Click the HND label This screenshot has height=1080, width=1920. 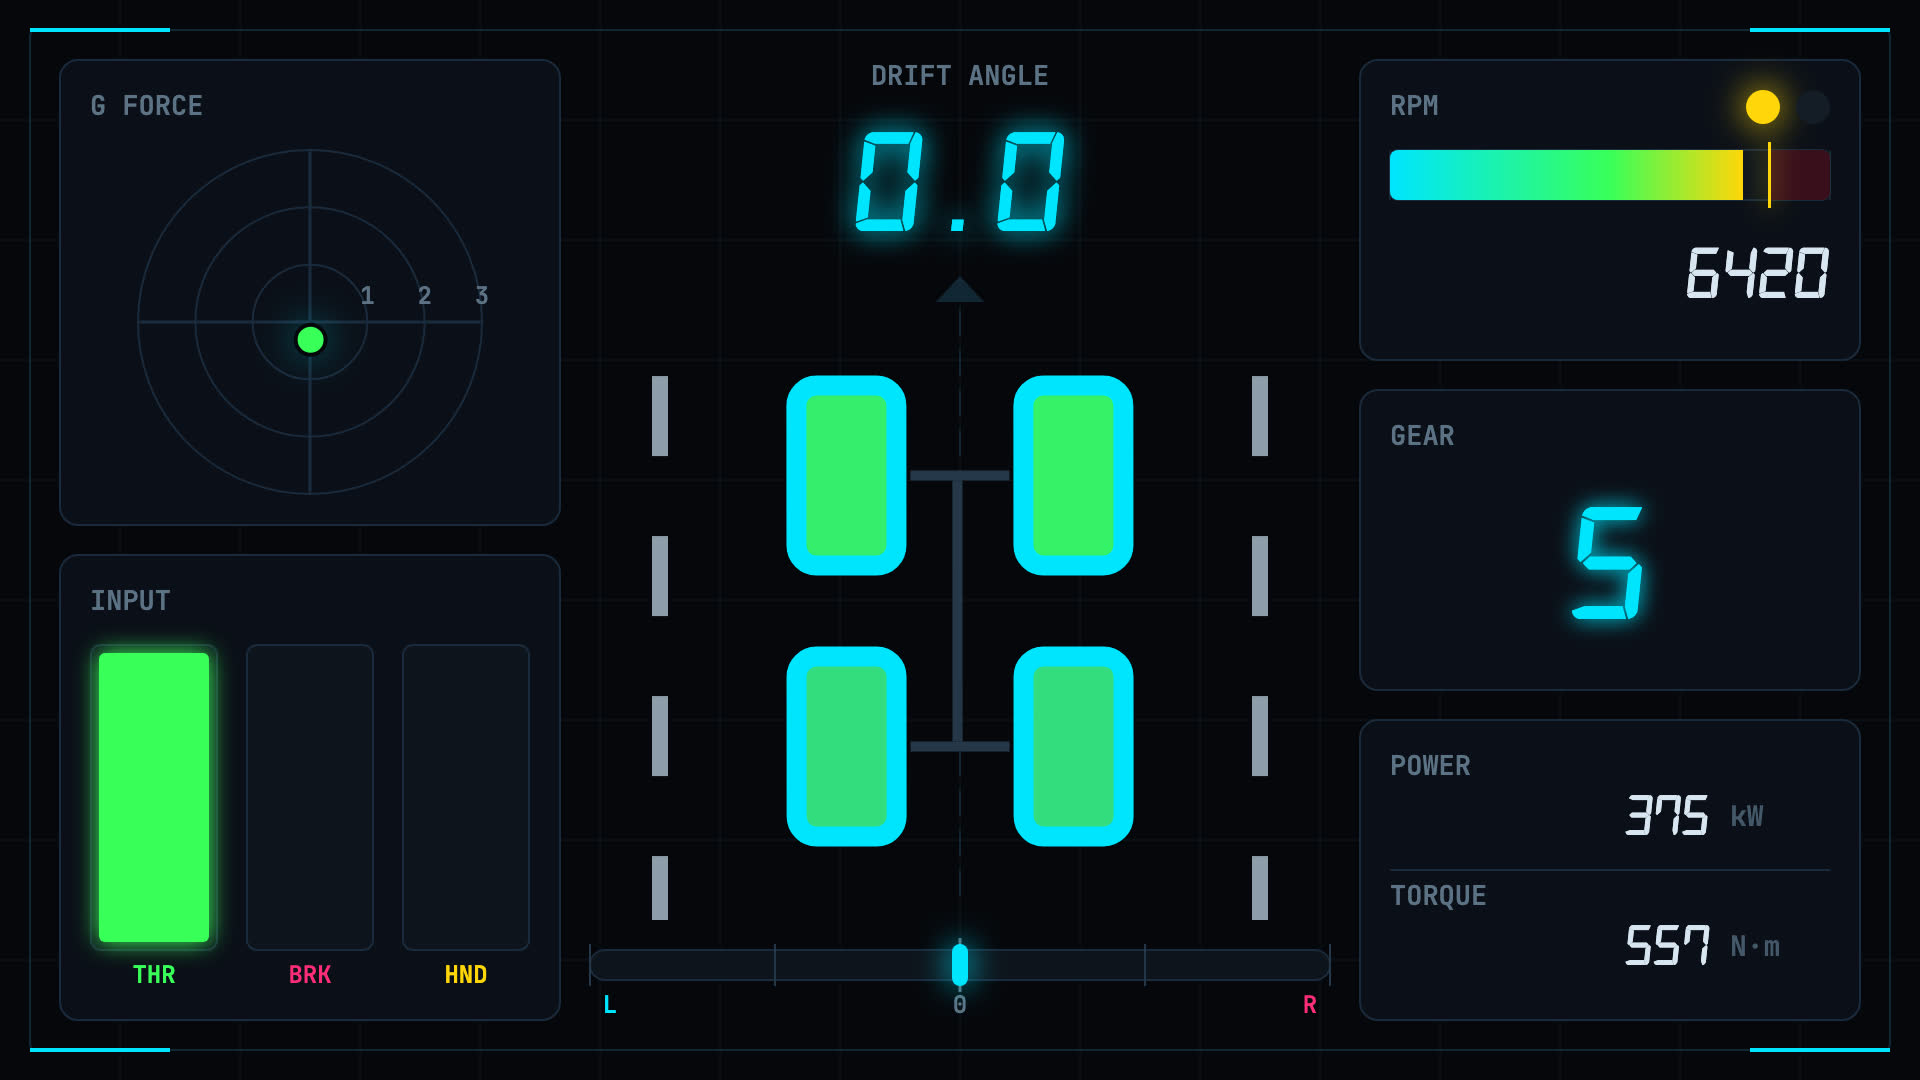(x=466, y=975)
